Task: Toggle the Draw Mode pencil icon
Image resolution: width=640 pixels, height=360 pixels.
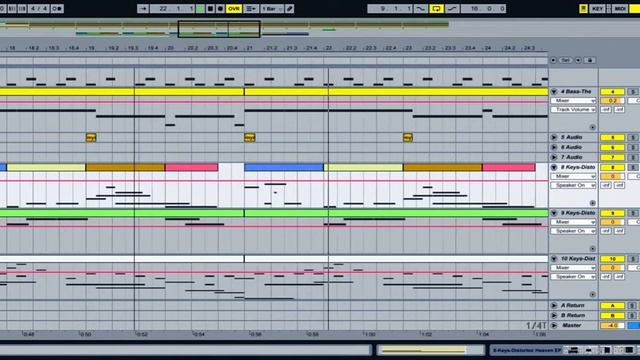Action: pos(290,9)
